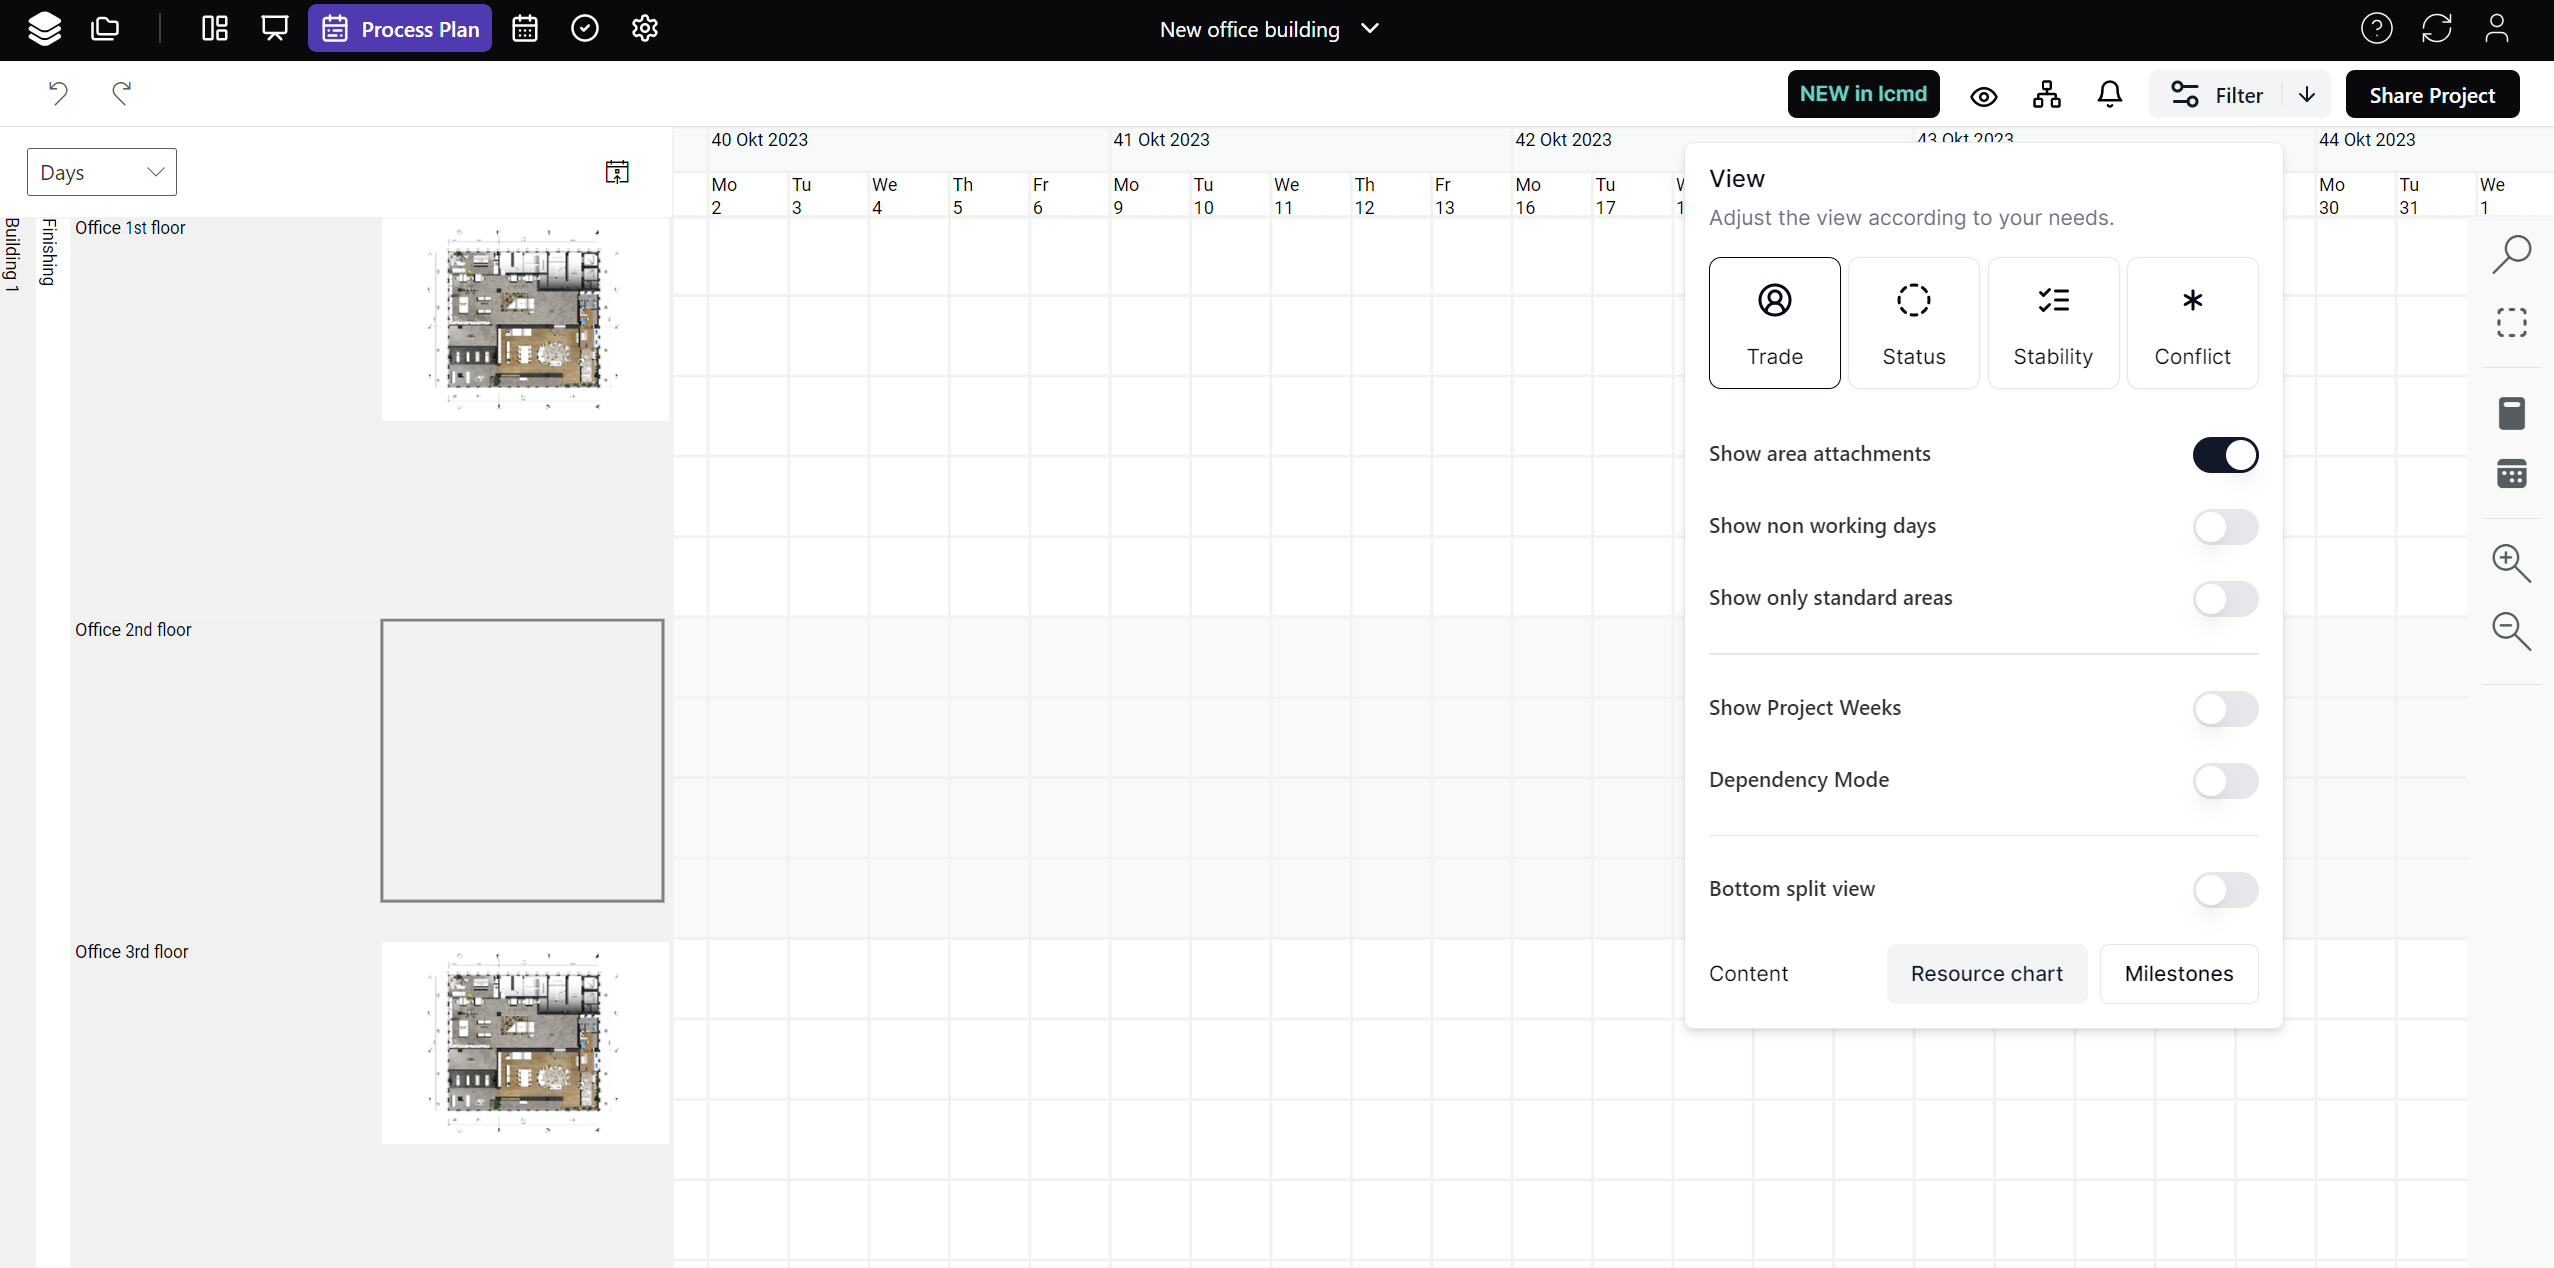Activate the dashed selection box tool

[2511, 323]
